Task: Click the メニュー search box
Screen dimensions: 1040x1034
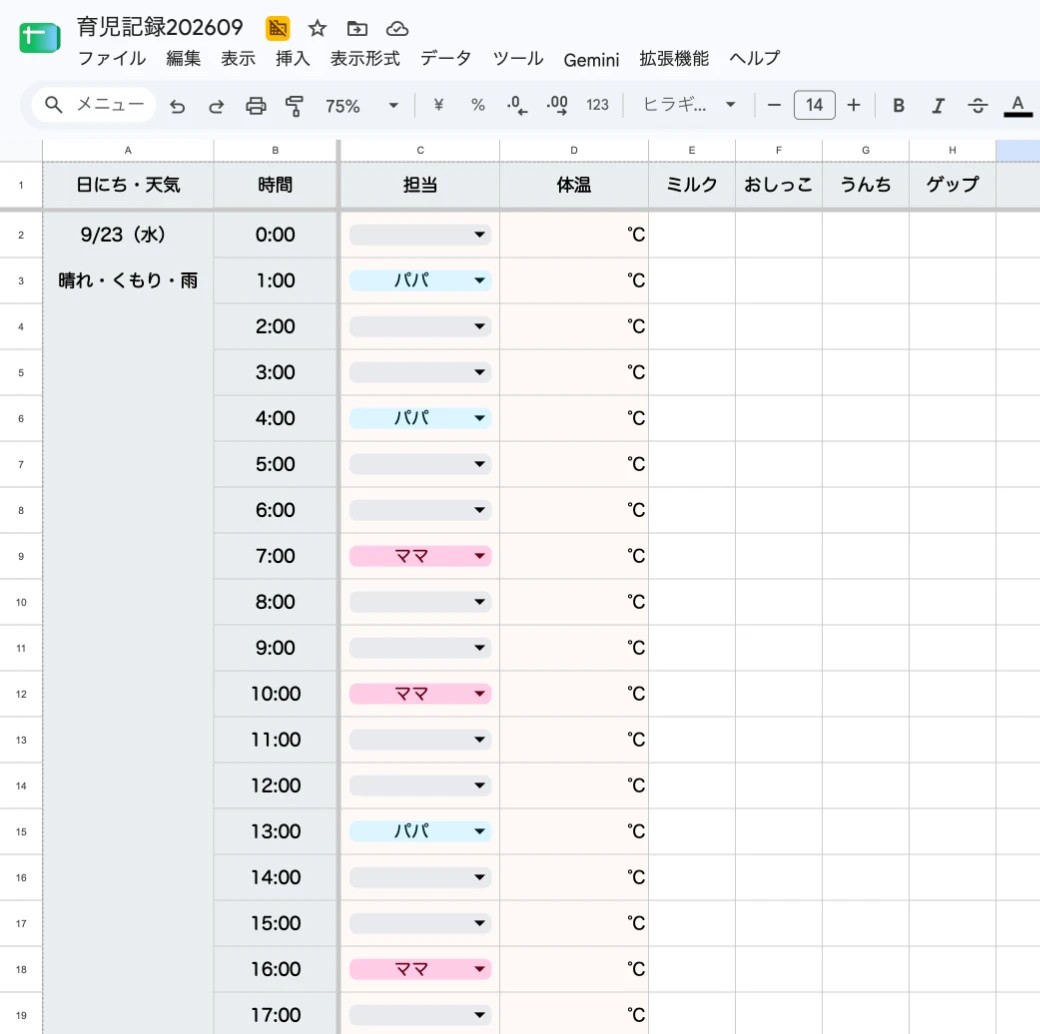Action: pos(94,105)
